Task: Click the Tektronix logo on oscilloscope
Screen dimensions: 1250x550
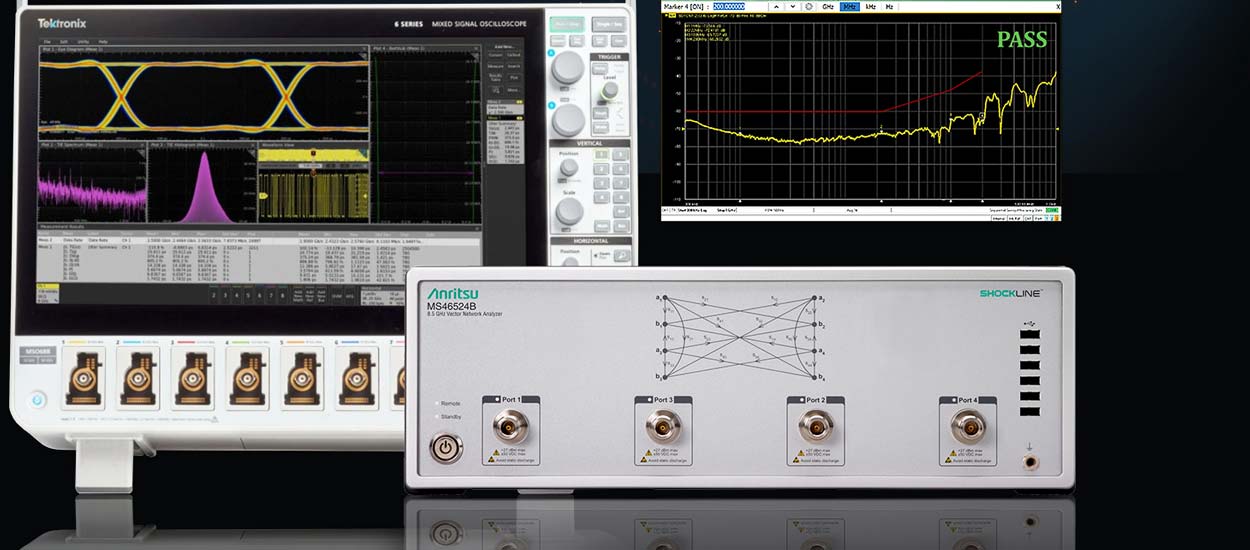Action: (63, 23)
